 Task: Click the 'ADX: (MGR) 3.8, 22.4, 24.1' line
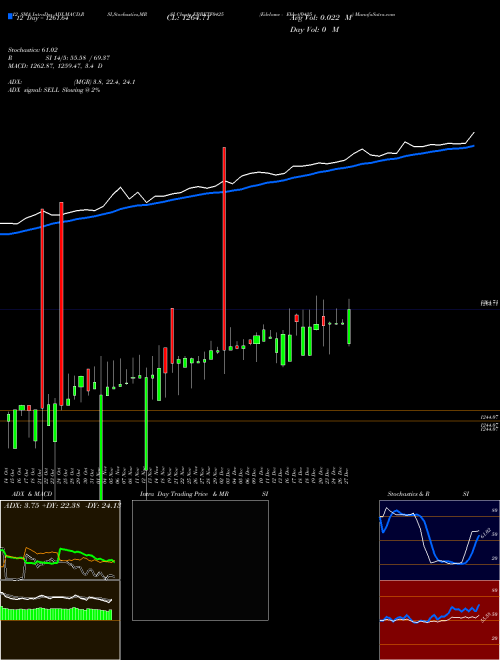coord(72,82)
